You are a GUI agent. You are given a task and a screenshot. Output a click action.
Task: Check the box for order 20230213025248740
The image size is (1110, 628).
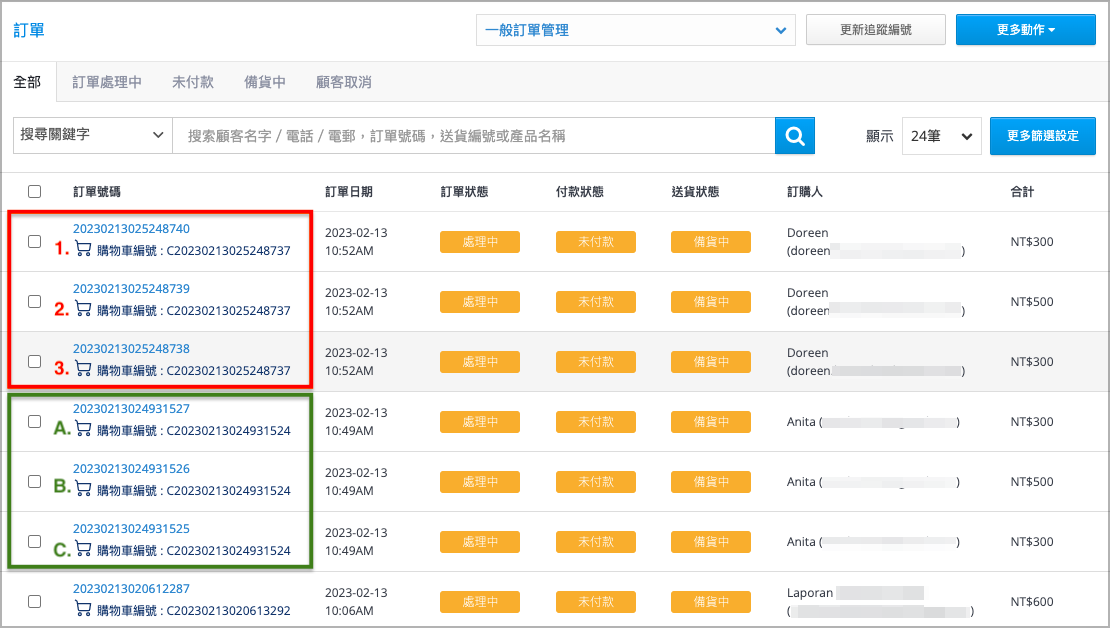click(34, 241)
